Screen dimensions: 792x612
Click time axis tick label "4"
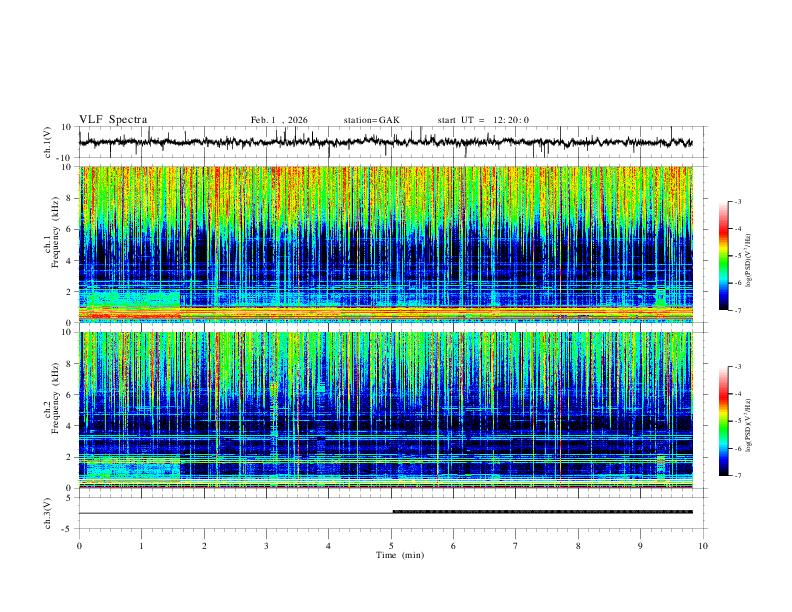coord(328,546)
